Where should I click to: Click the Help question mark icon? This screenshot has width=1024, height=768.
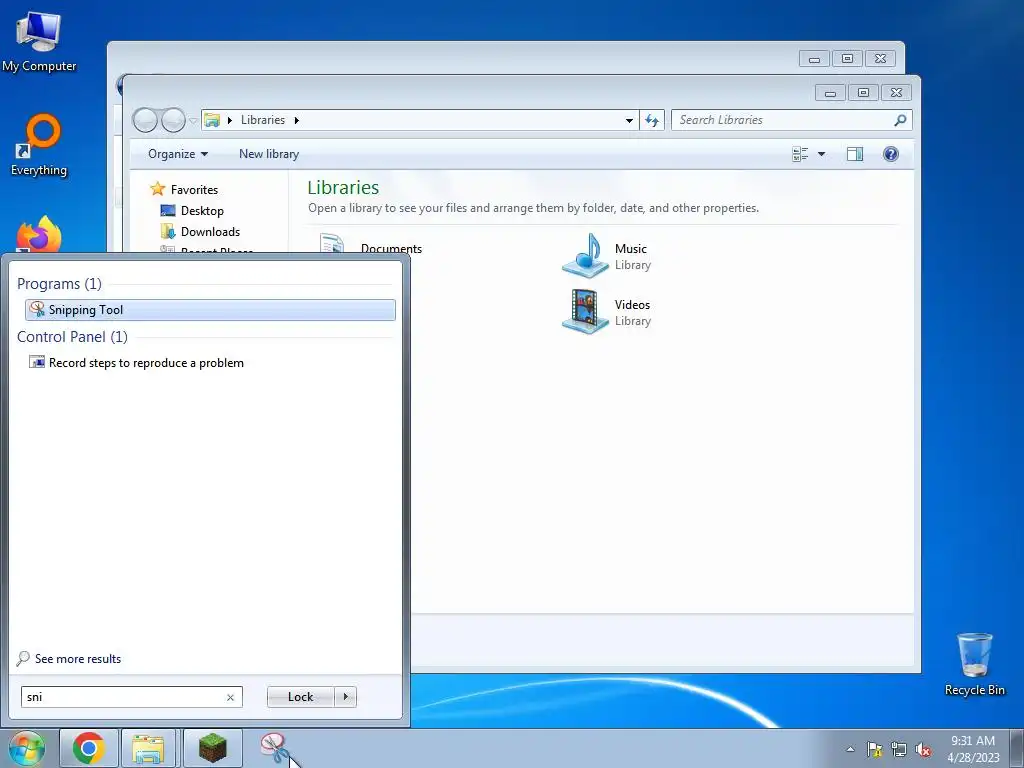[x=891, y=154]
